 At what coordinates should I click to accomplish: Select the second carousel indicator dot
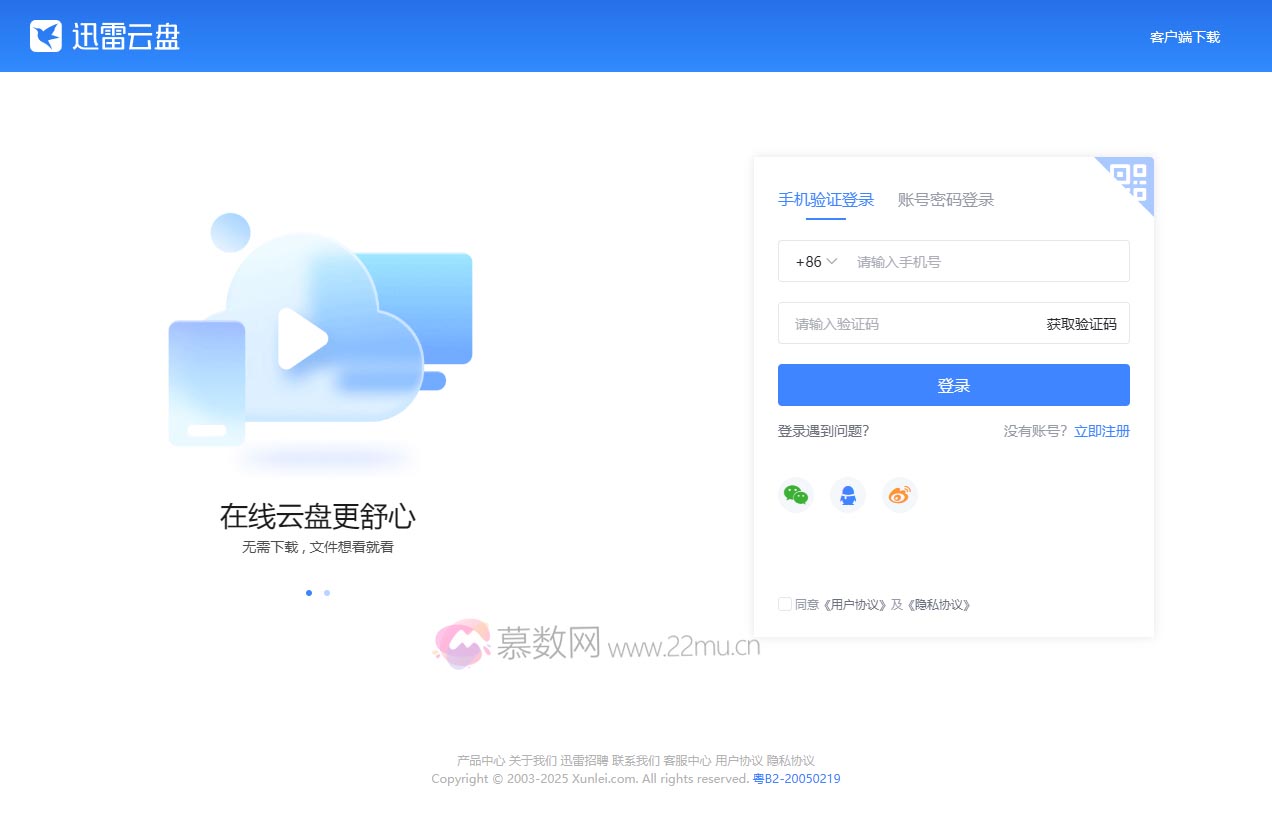327,592
